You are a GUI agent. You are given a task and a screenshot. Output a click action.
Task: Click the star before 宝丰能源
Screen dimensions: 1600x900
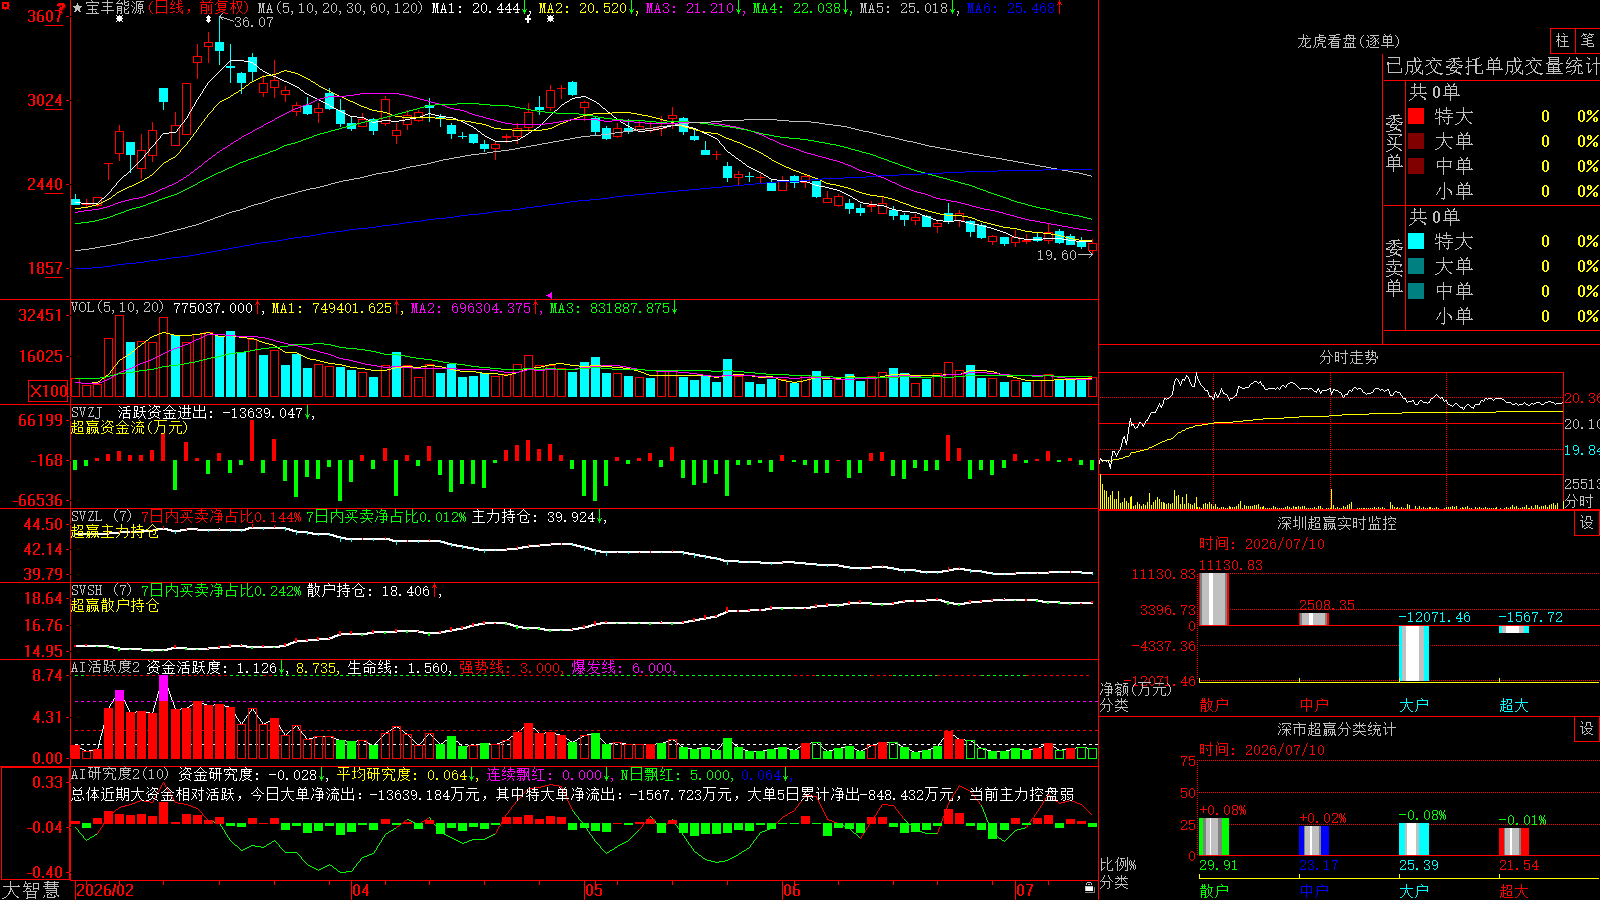pos(78,8)
